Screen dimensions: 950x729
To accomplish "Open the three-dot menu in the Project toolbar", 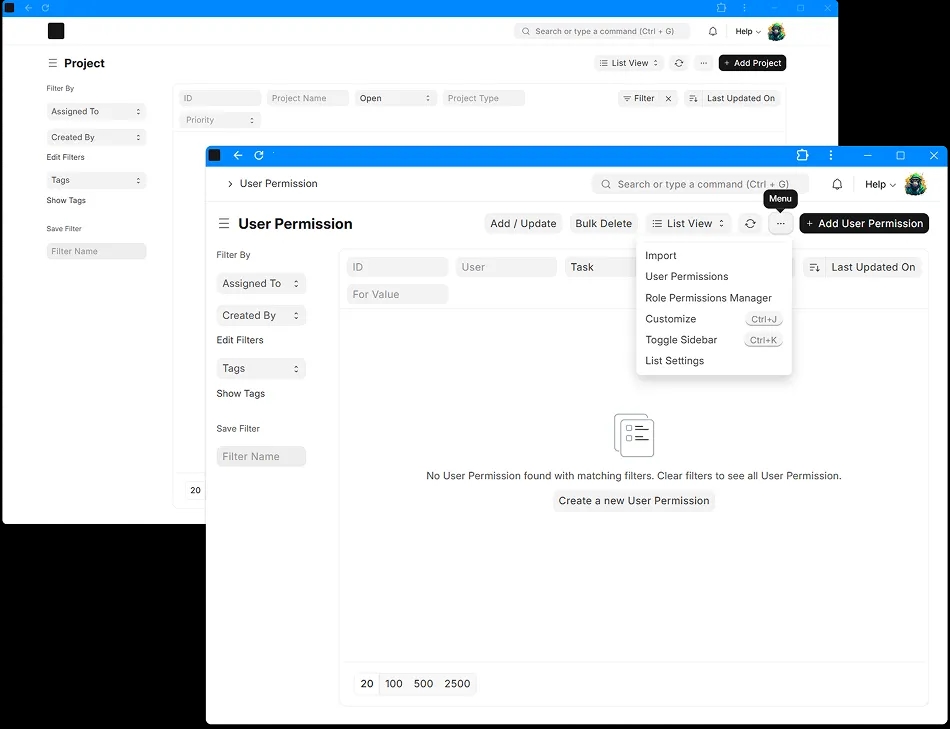I will (703, 63).
